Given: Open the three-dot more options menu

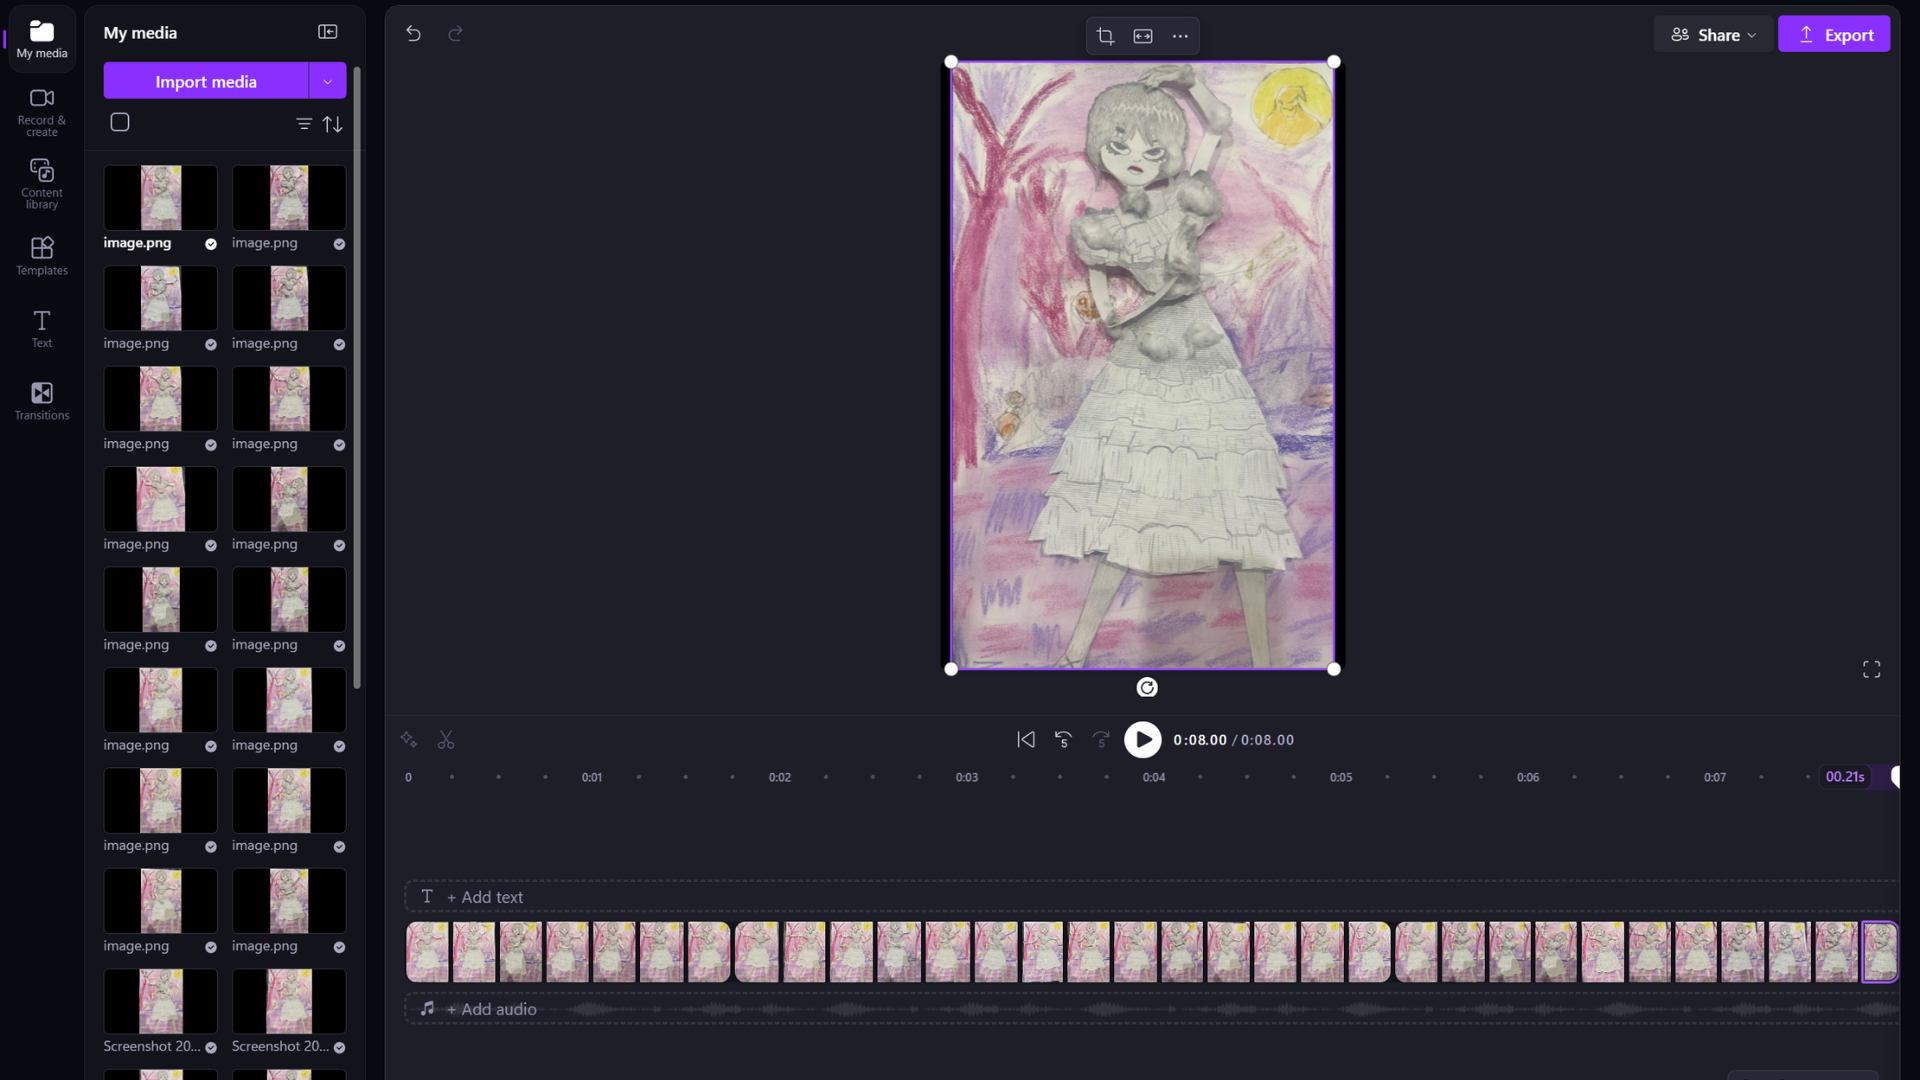Looking at the screenshot, I should click(x=1180, y=36).
